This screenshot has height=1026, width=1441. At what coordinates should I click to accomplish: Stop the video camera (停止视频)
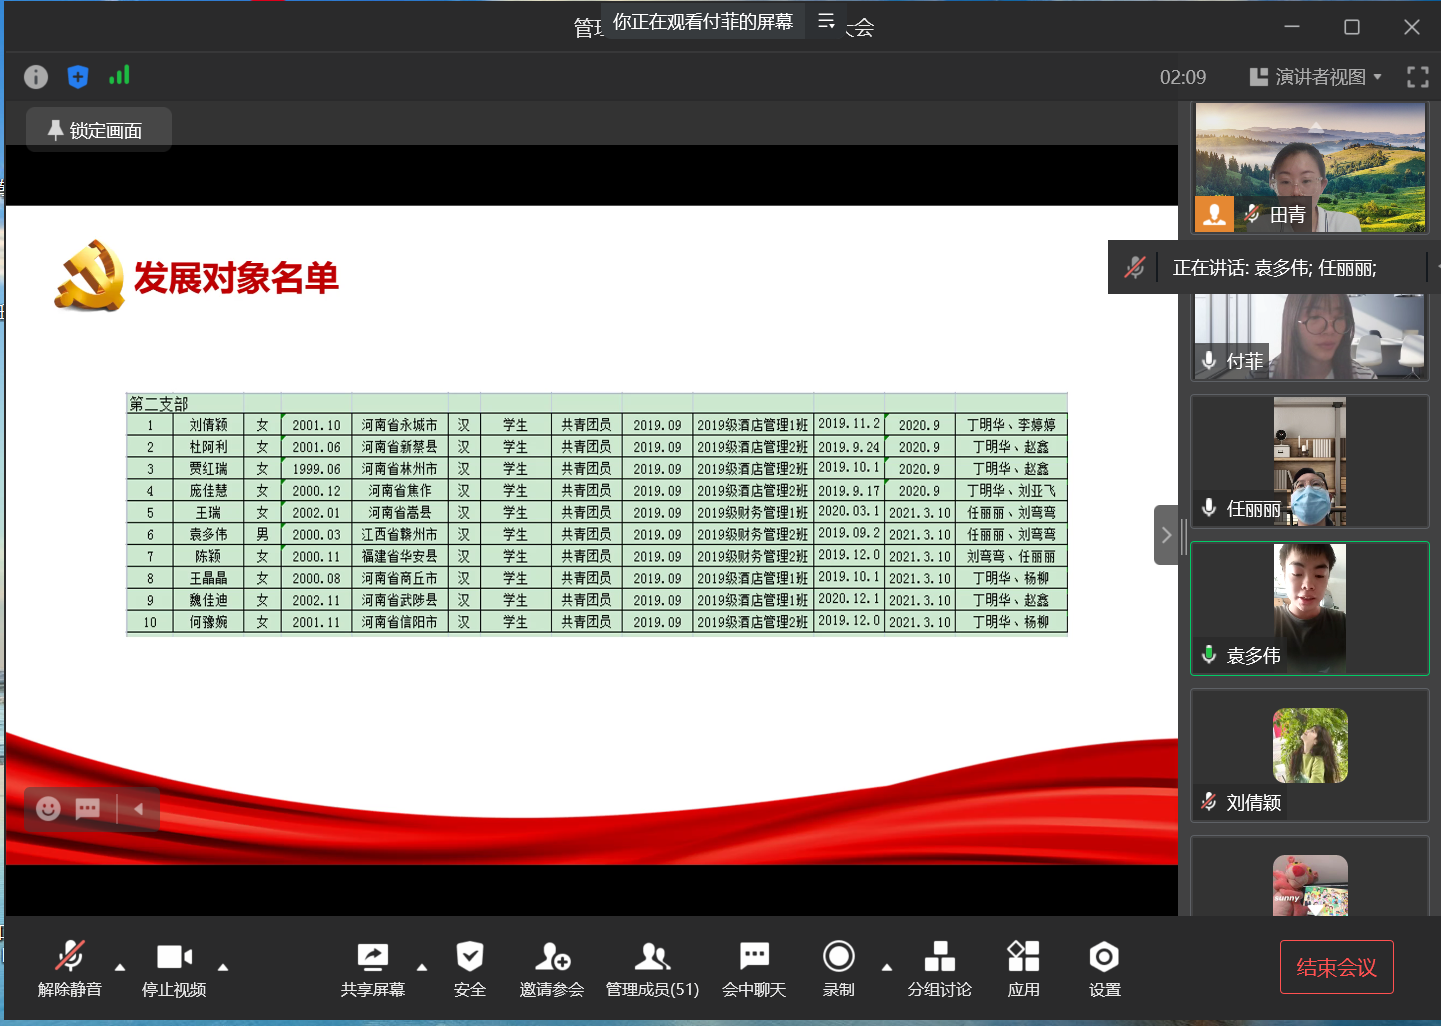174,967
